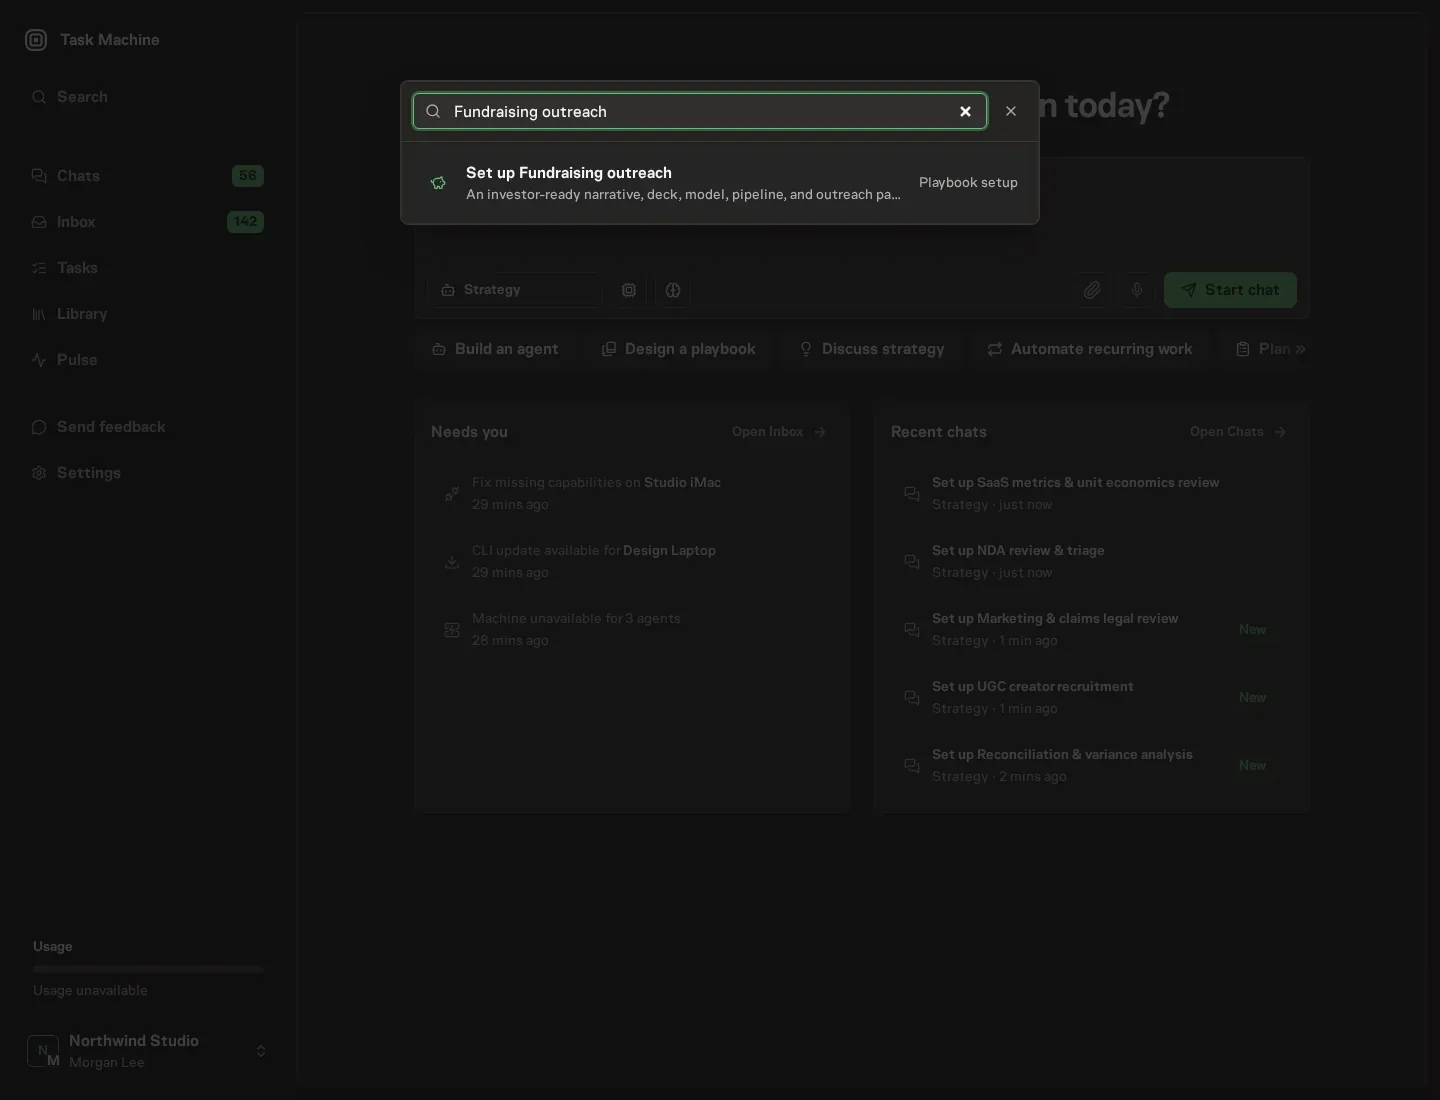This screenshot has width=1440, height=1100.
Task: Open the Strategy selector in the composer
Action: (x=515, y=290)
